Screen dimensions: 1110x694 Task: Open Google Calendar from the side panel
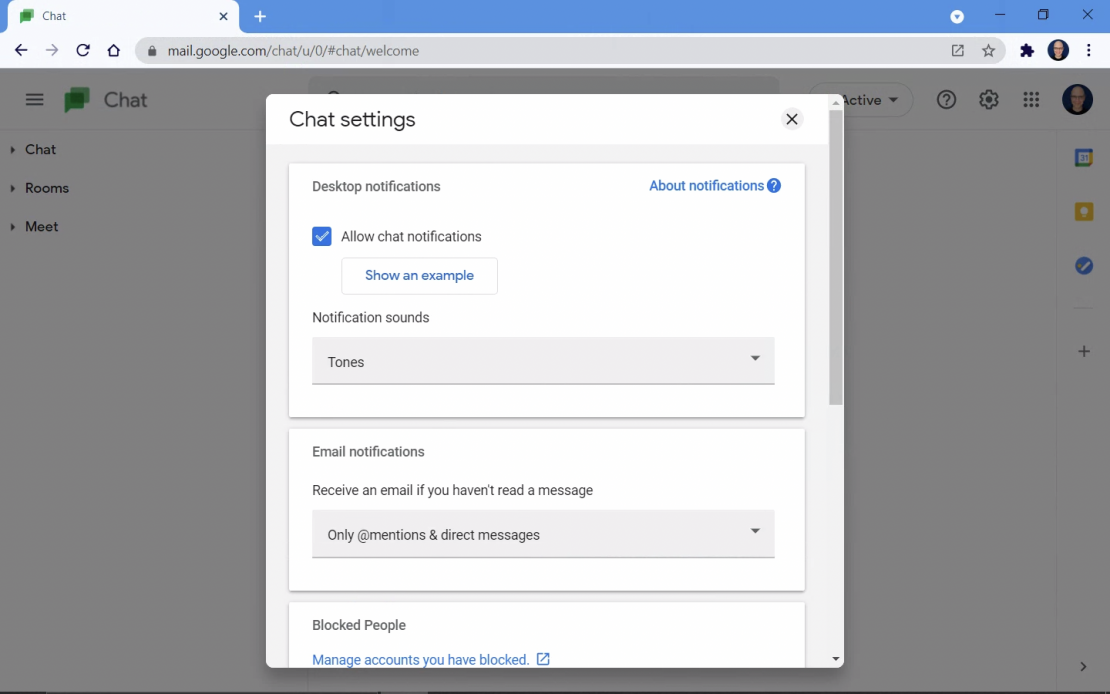[1084, 157]
